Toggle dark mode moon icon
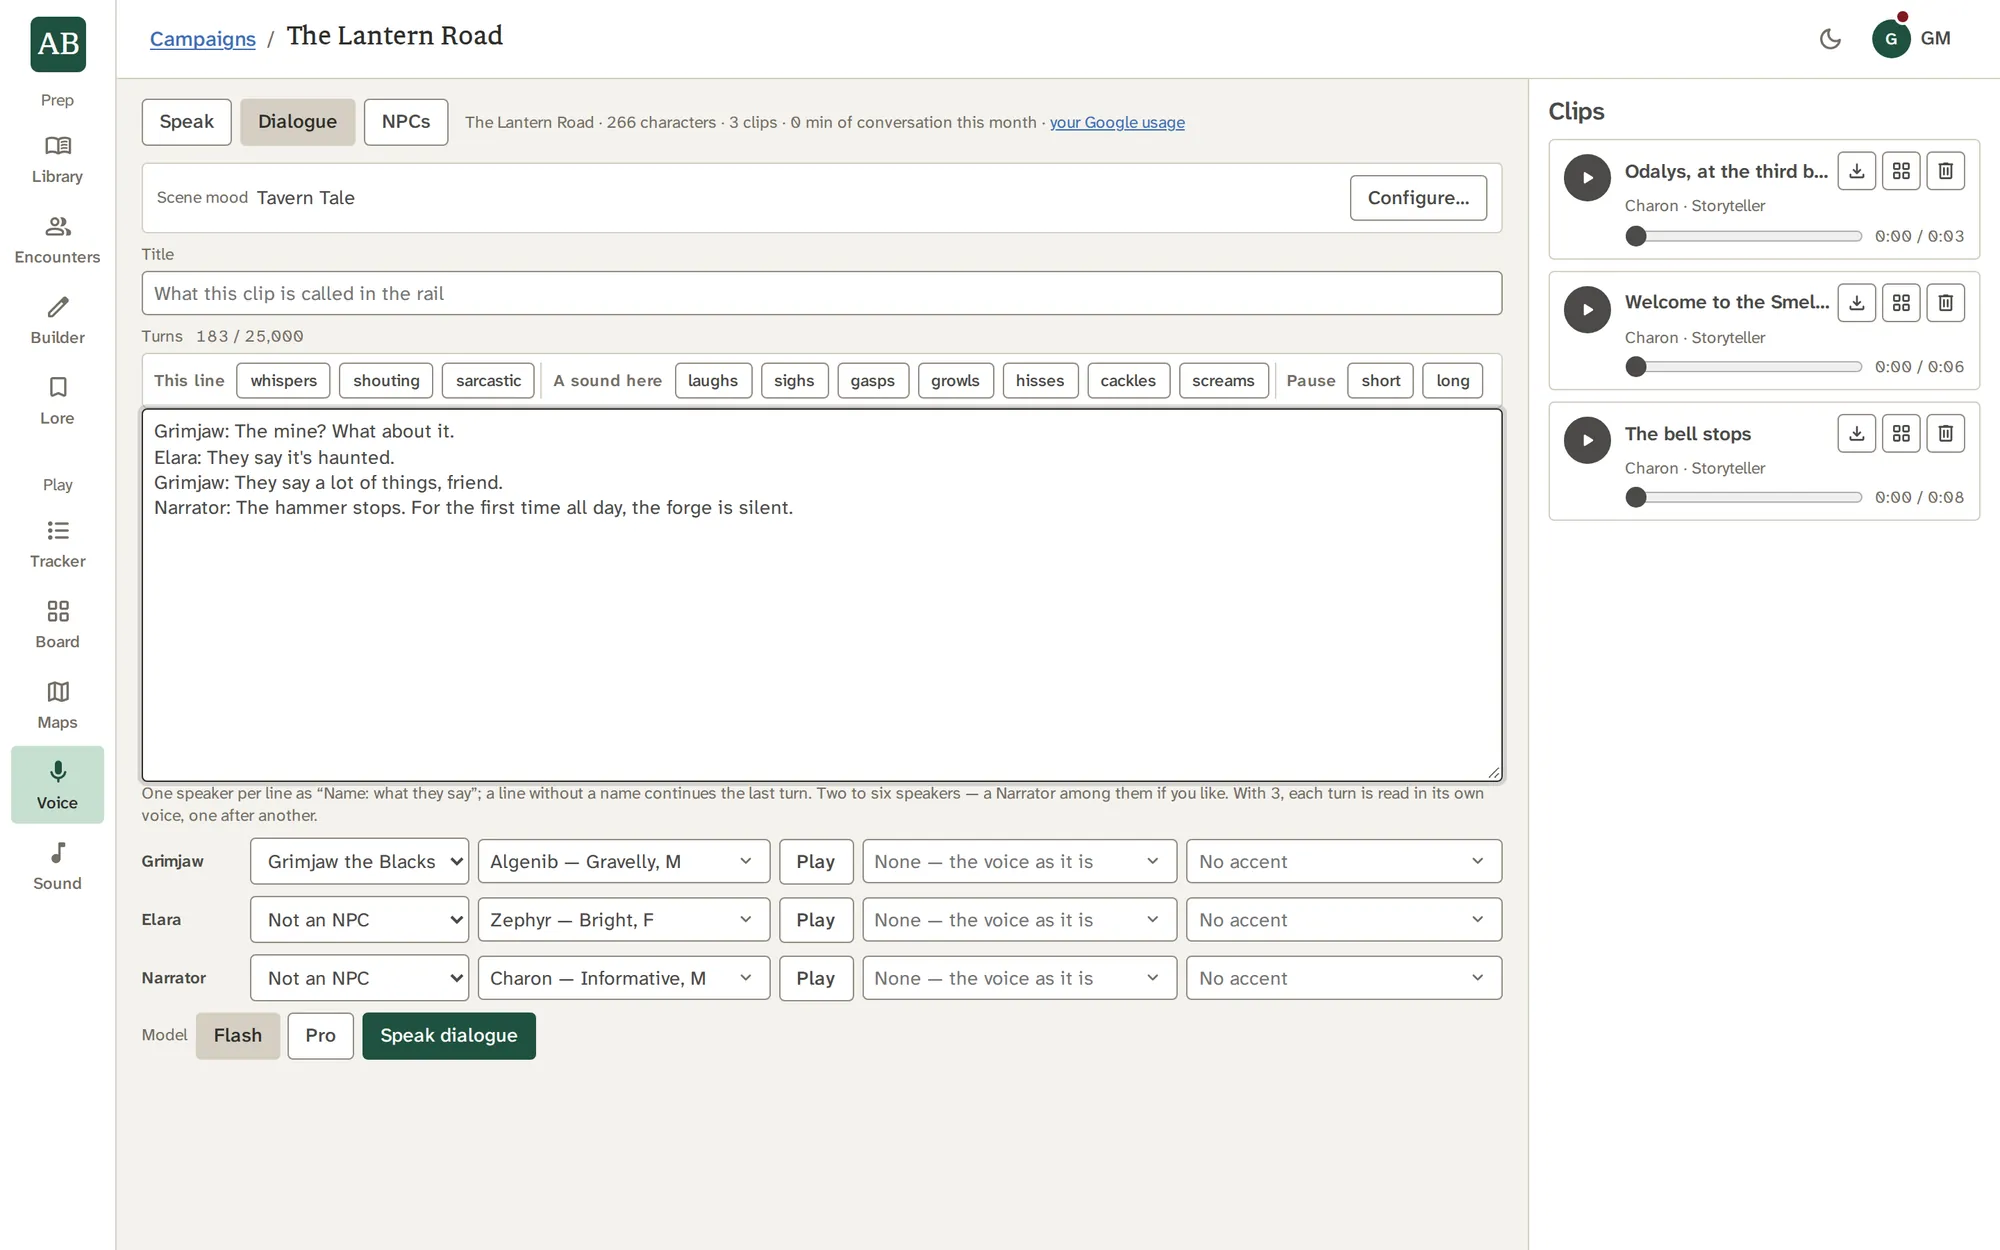The width and height of the screenshot is (2000, 1250). (1830, 39)
